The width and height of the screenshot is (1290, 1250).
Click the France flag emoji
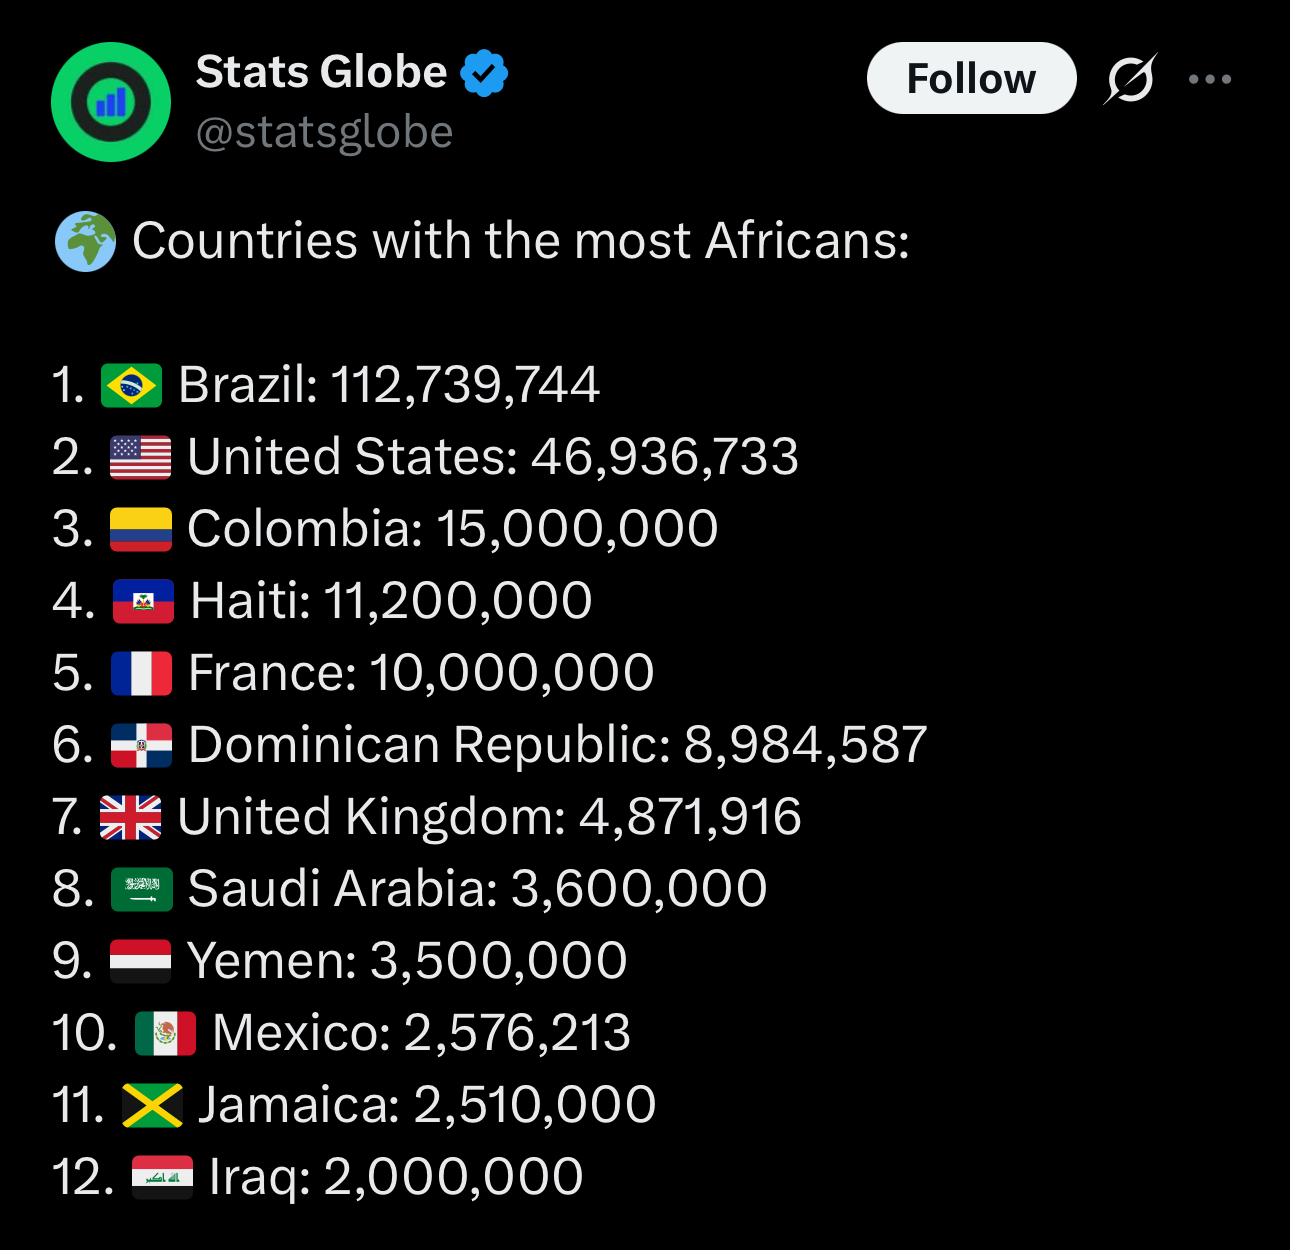(x=141, y=673)
